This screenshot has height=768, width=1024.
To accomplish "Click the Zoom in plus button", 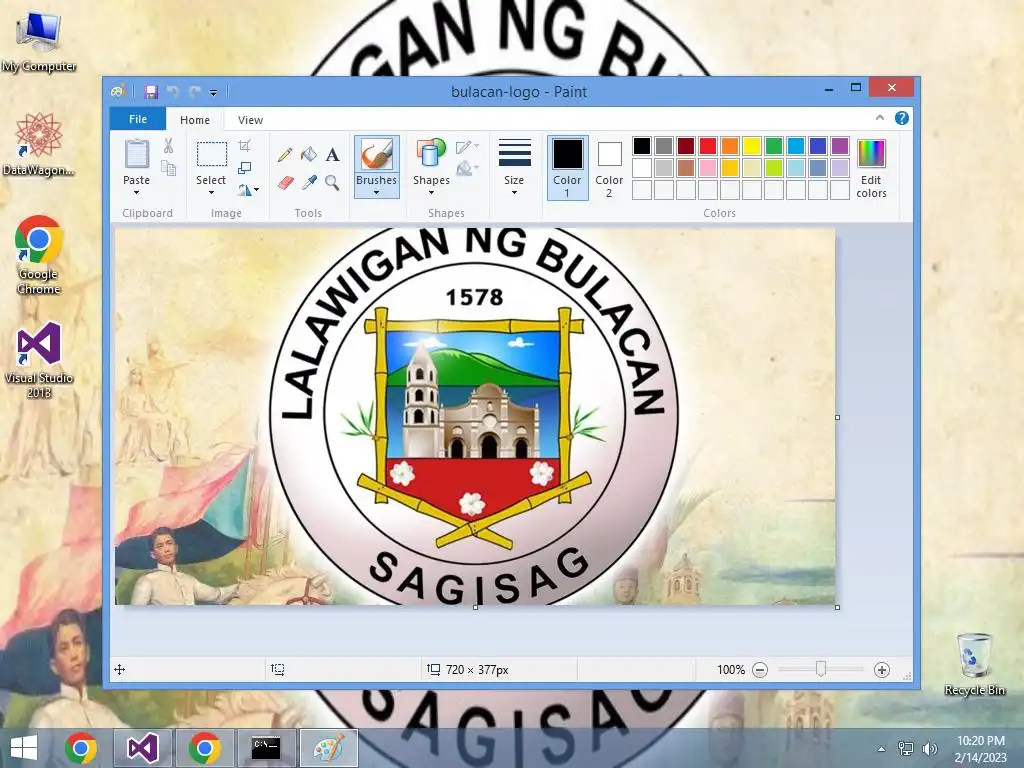I will point(882,670).
